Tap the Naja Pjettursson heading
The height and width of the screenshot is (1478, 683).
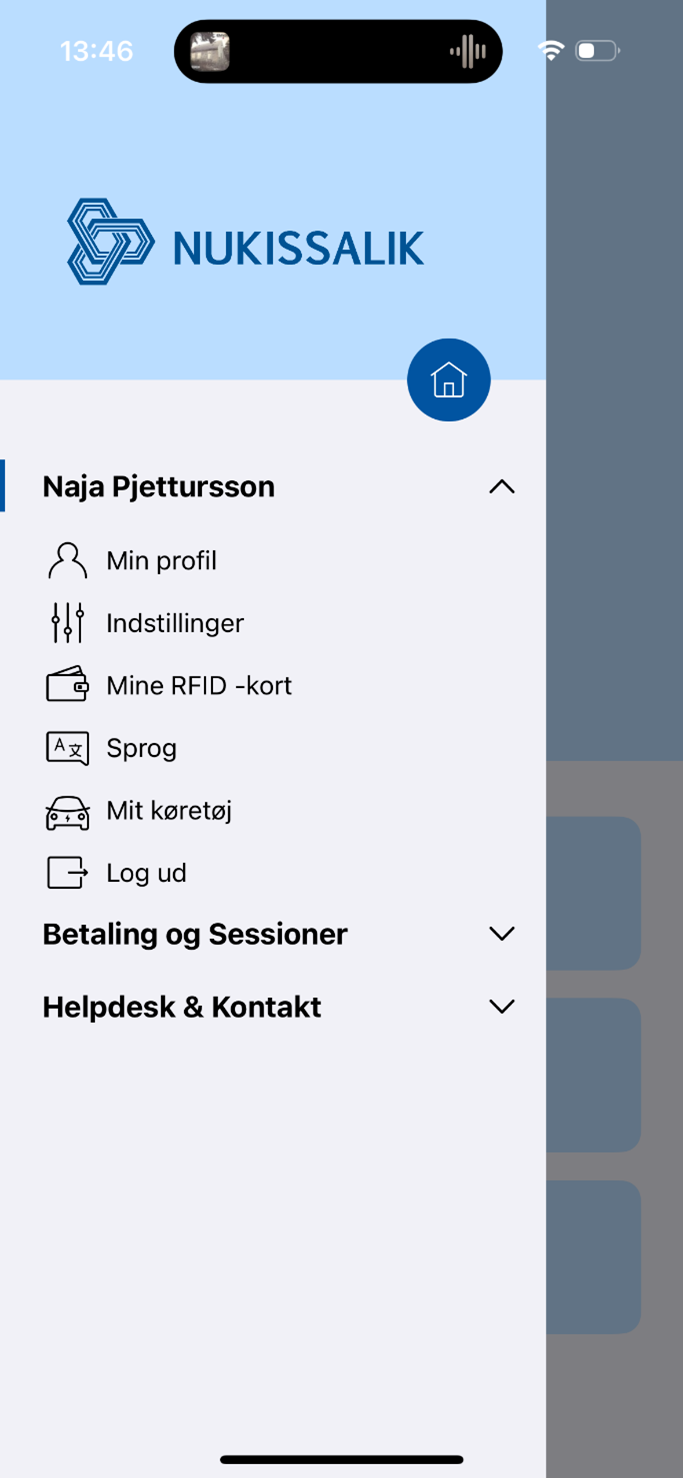point(158,487)
